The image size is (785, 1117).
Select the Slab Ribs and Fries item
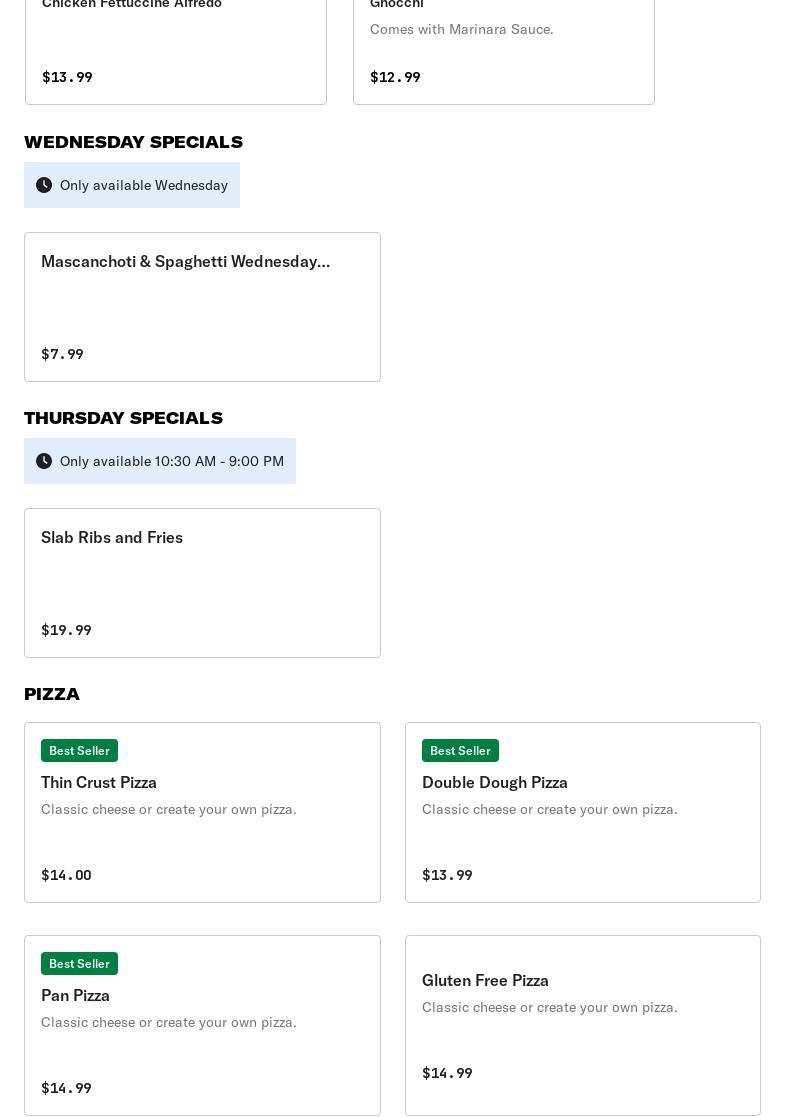click(112, 537)
